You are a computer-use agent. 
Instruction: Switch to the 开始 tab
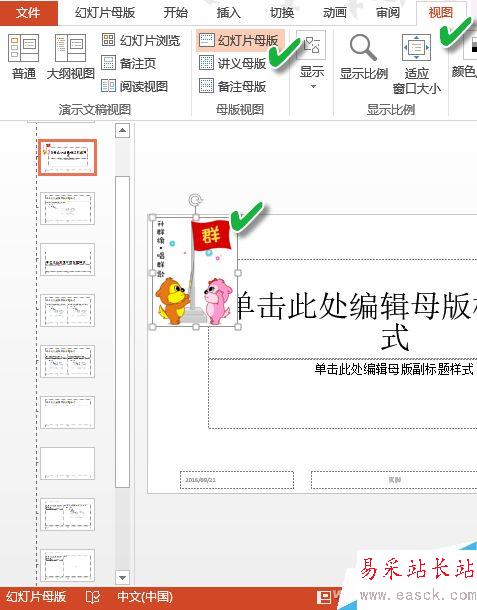tap(175, 13)
